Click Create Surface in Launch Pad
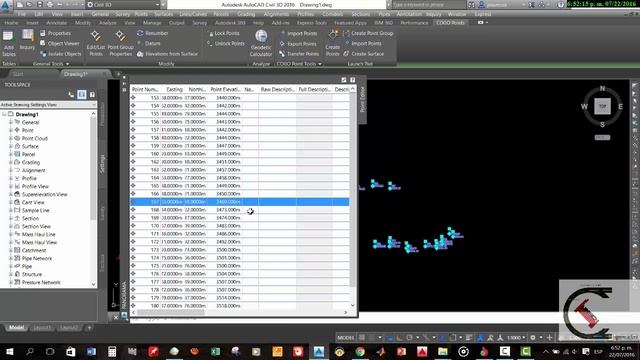This screenshot has height=360, width=640. pyautogui.click(x=364, y=53)
